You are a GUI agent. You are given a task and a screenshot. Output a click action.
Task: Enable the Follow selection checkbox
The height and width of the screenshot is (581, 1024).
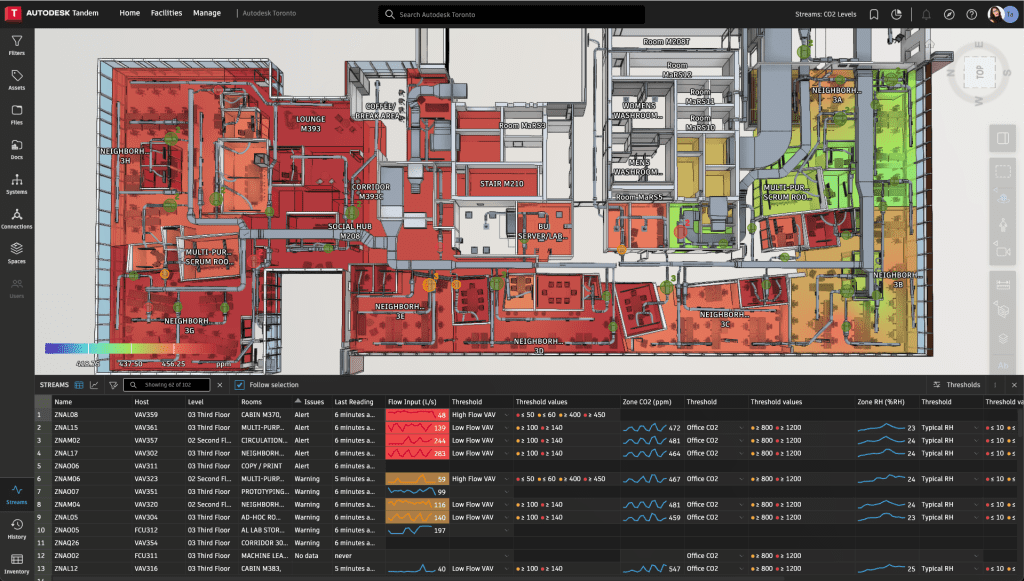[x=240, y=386]
